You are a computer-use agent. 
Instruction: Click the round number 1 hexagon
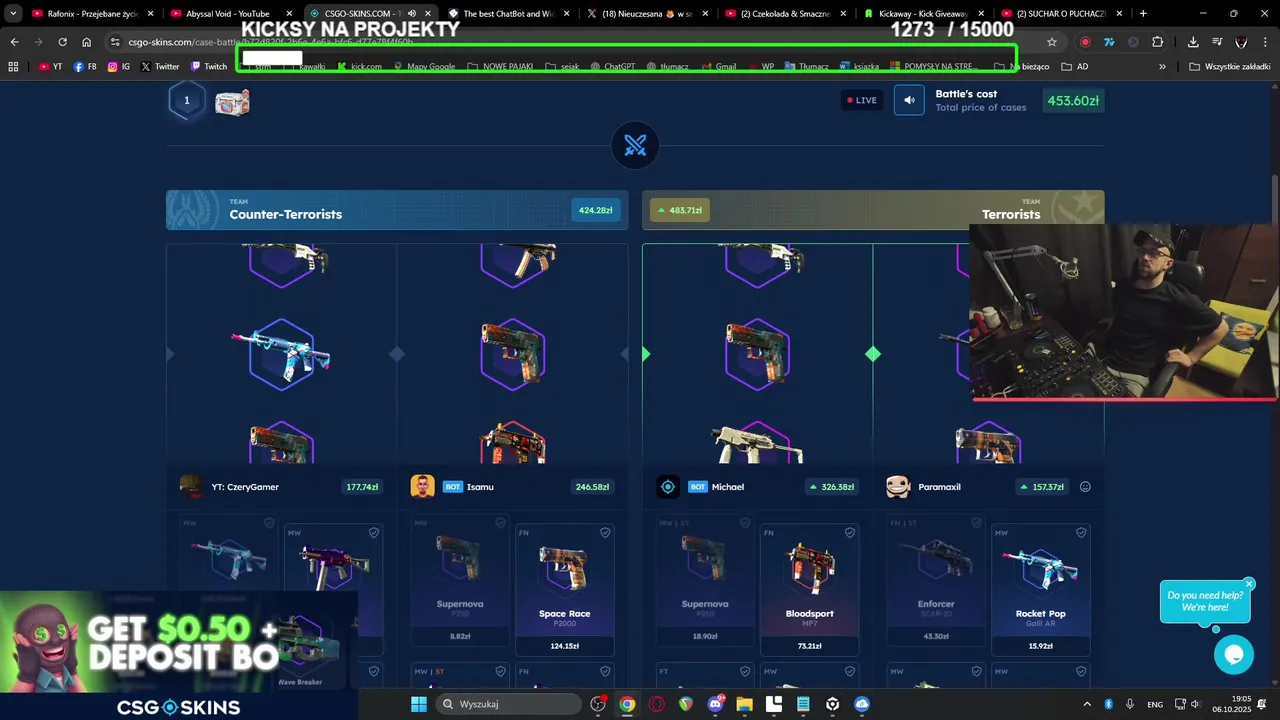point(186,100)
